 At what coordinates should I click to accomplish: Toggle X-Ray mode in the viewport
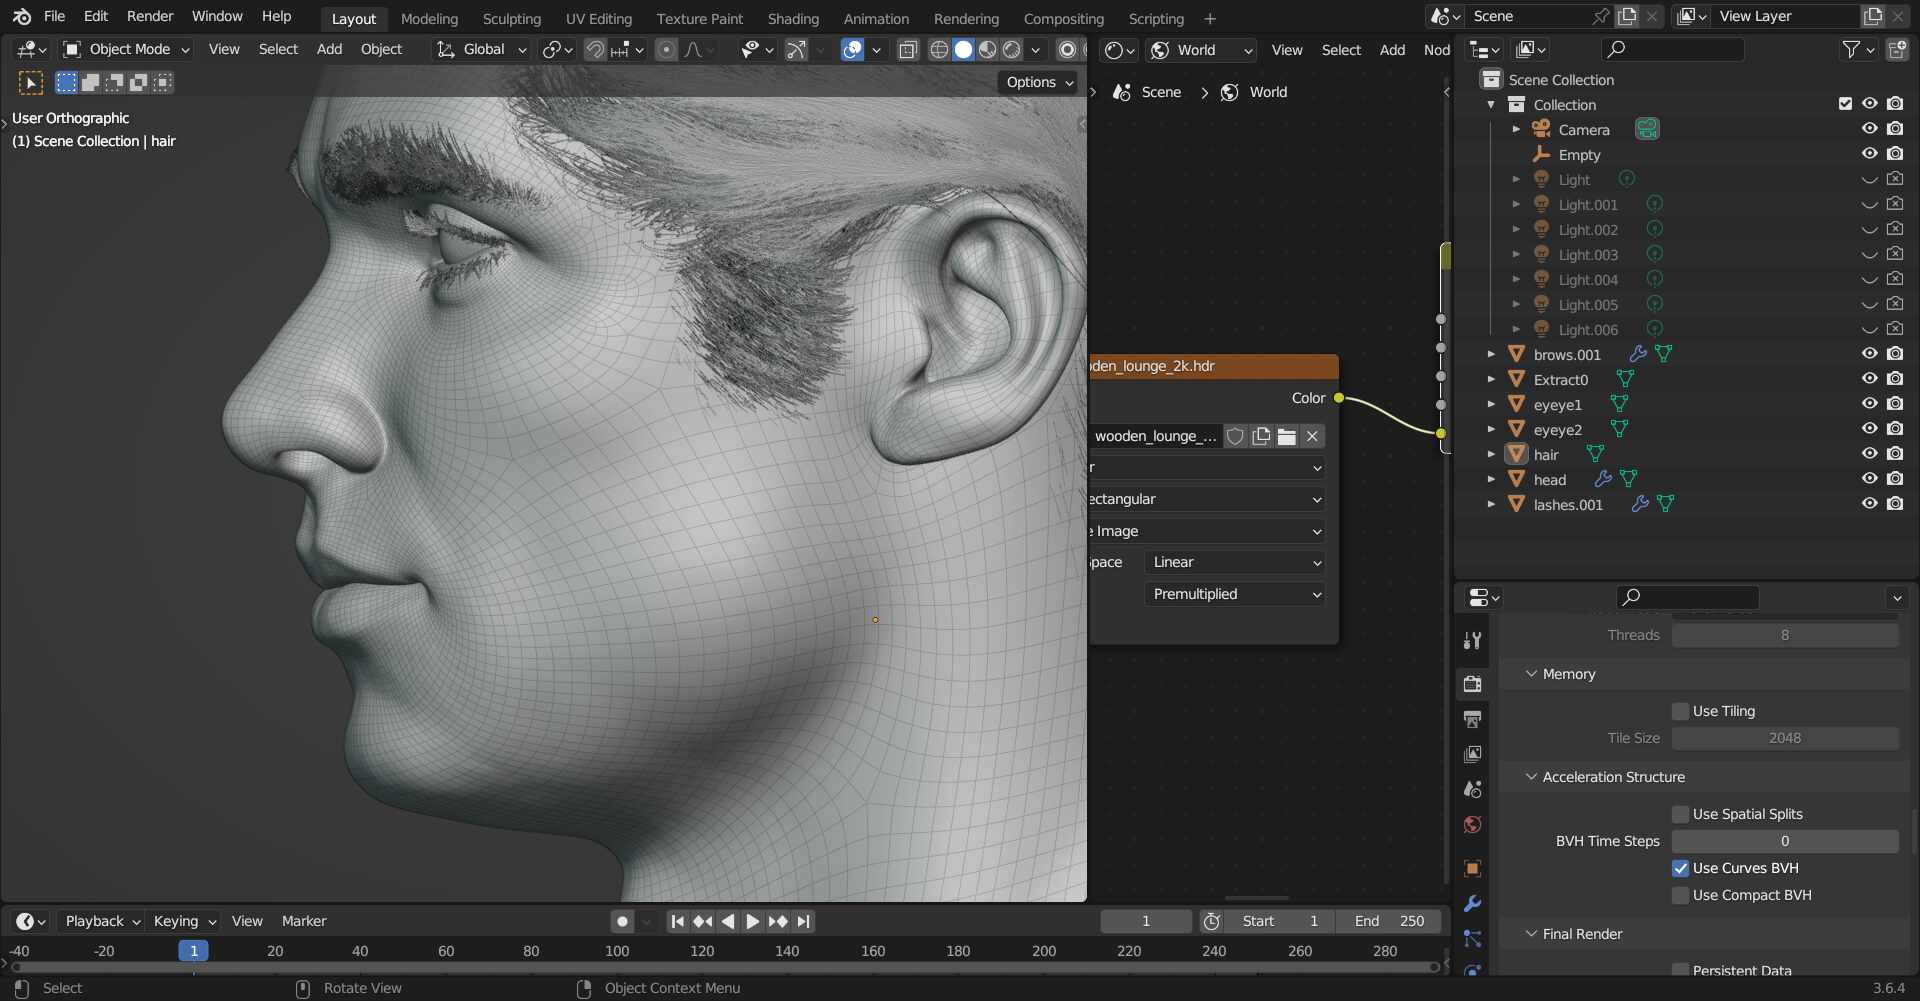tap(907, 50)
